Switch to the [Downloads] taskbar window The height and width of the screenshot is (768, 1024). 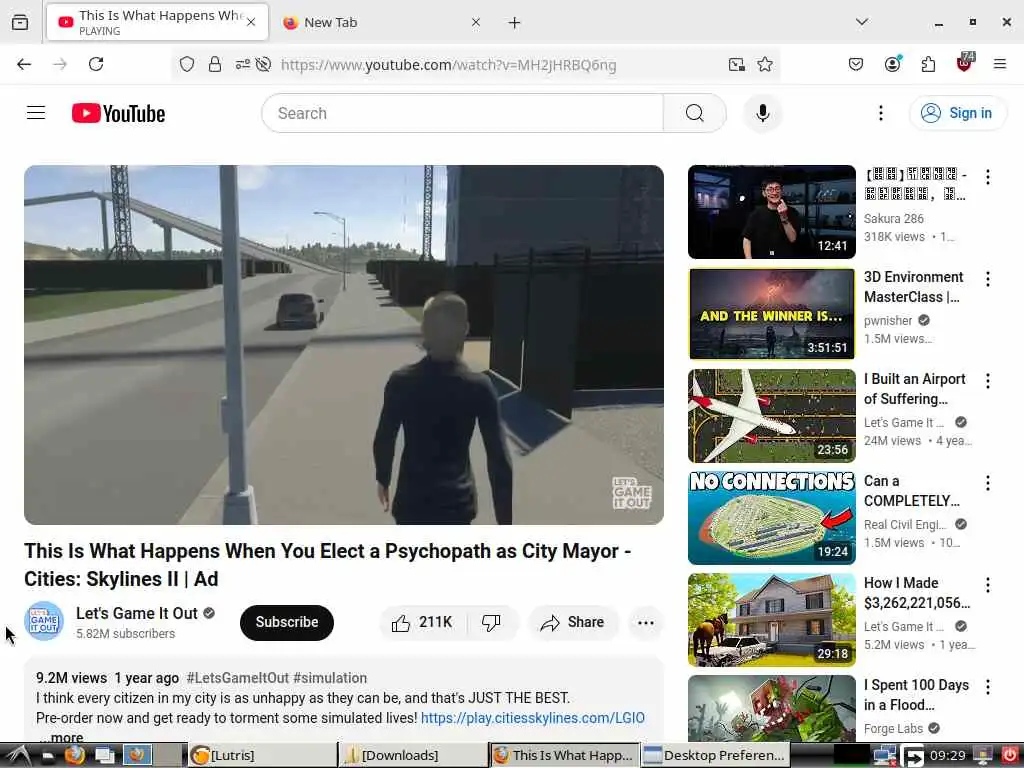click(x=413, y=756)
